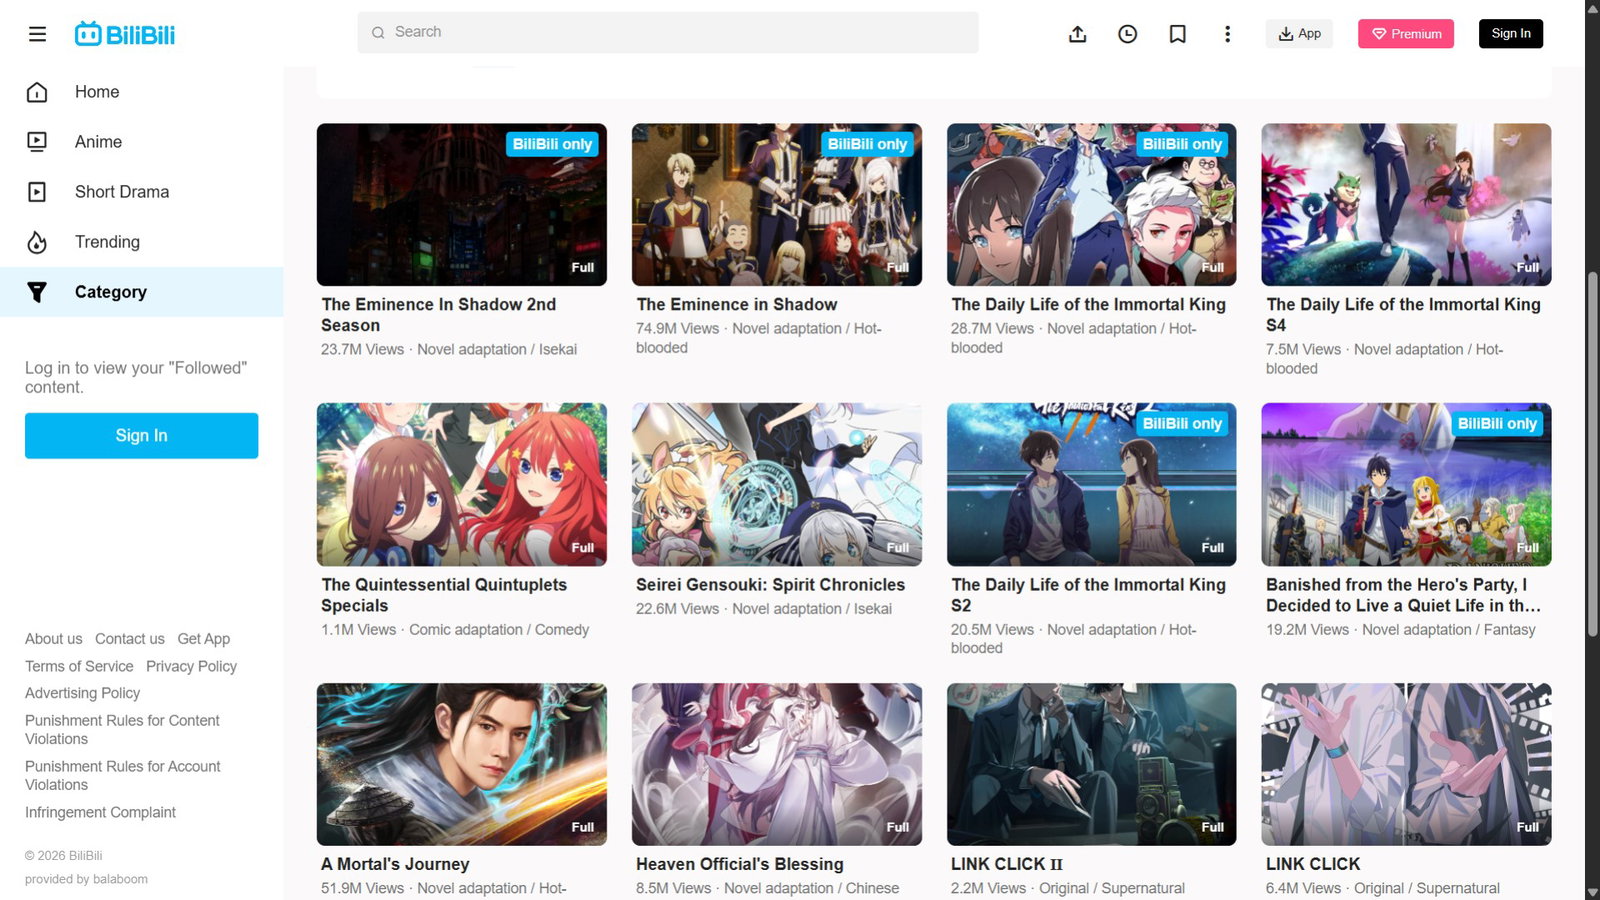Click the black Sign In button in header
The height and width of the screenshot is (900, 1600).
(1510, 34)
